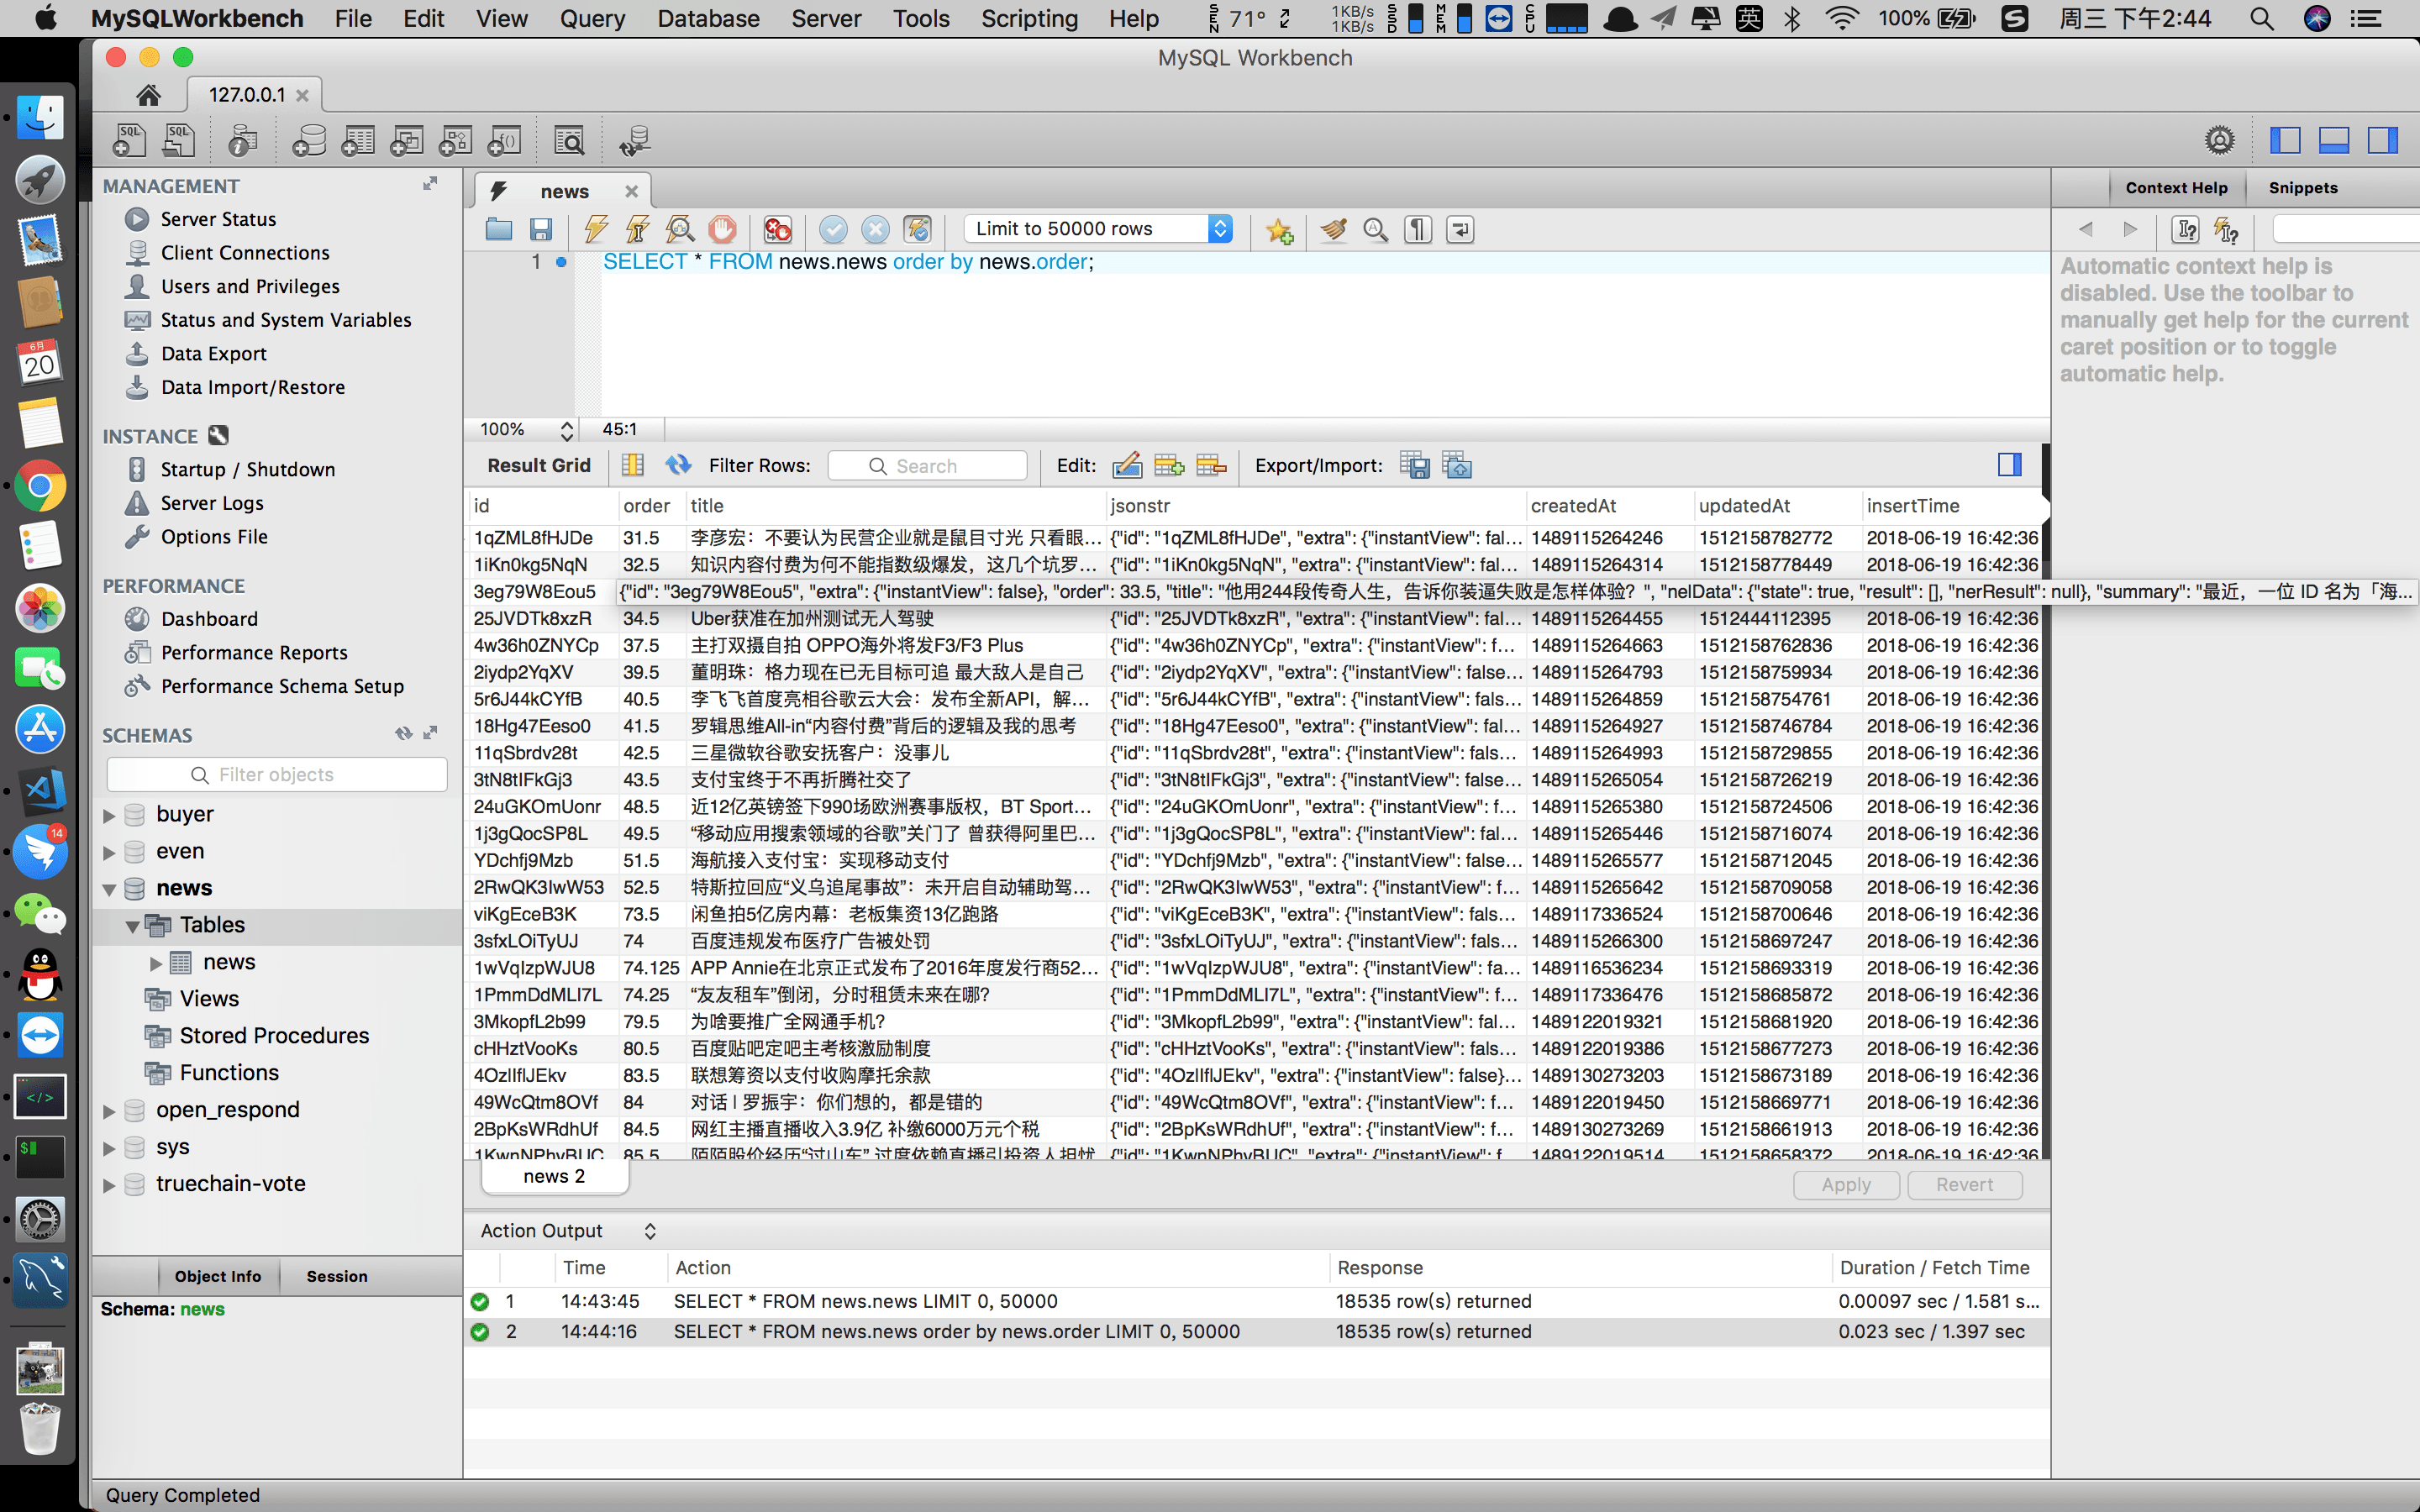Viewport: 2420px width, 1512px height.
Task: Expand the buyer schema
Action: [x=109, y=815]
